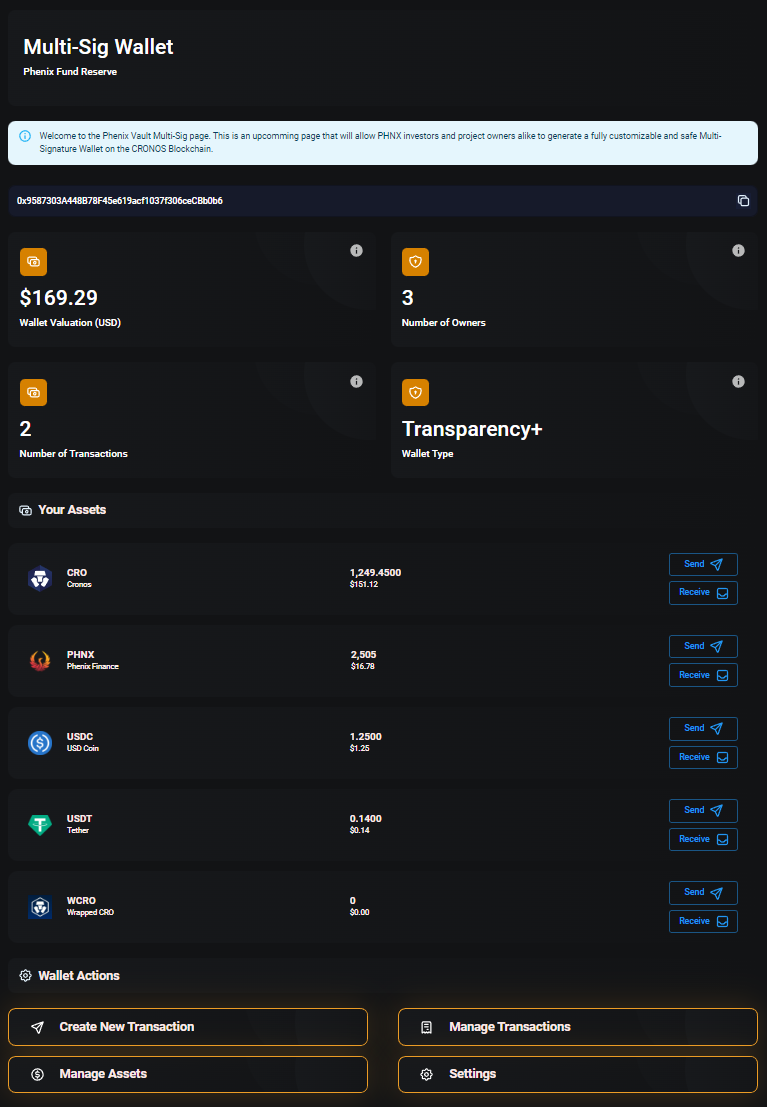Click the Wallet Actions section header
The width and height of the screenshot is (767, 1107).
point(79,976)
